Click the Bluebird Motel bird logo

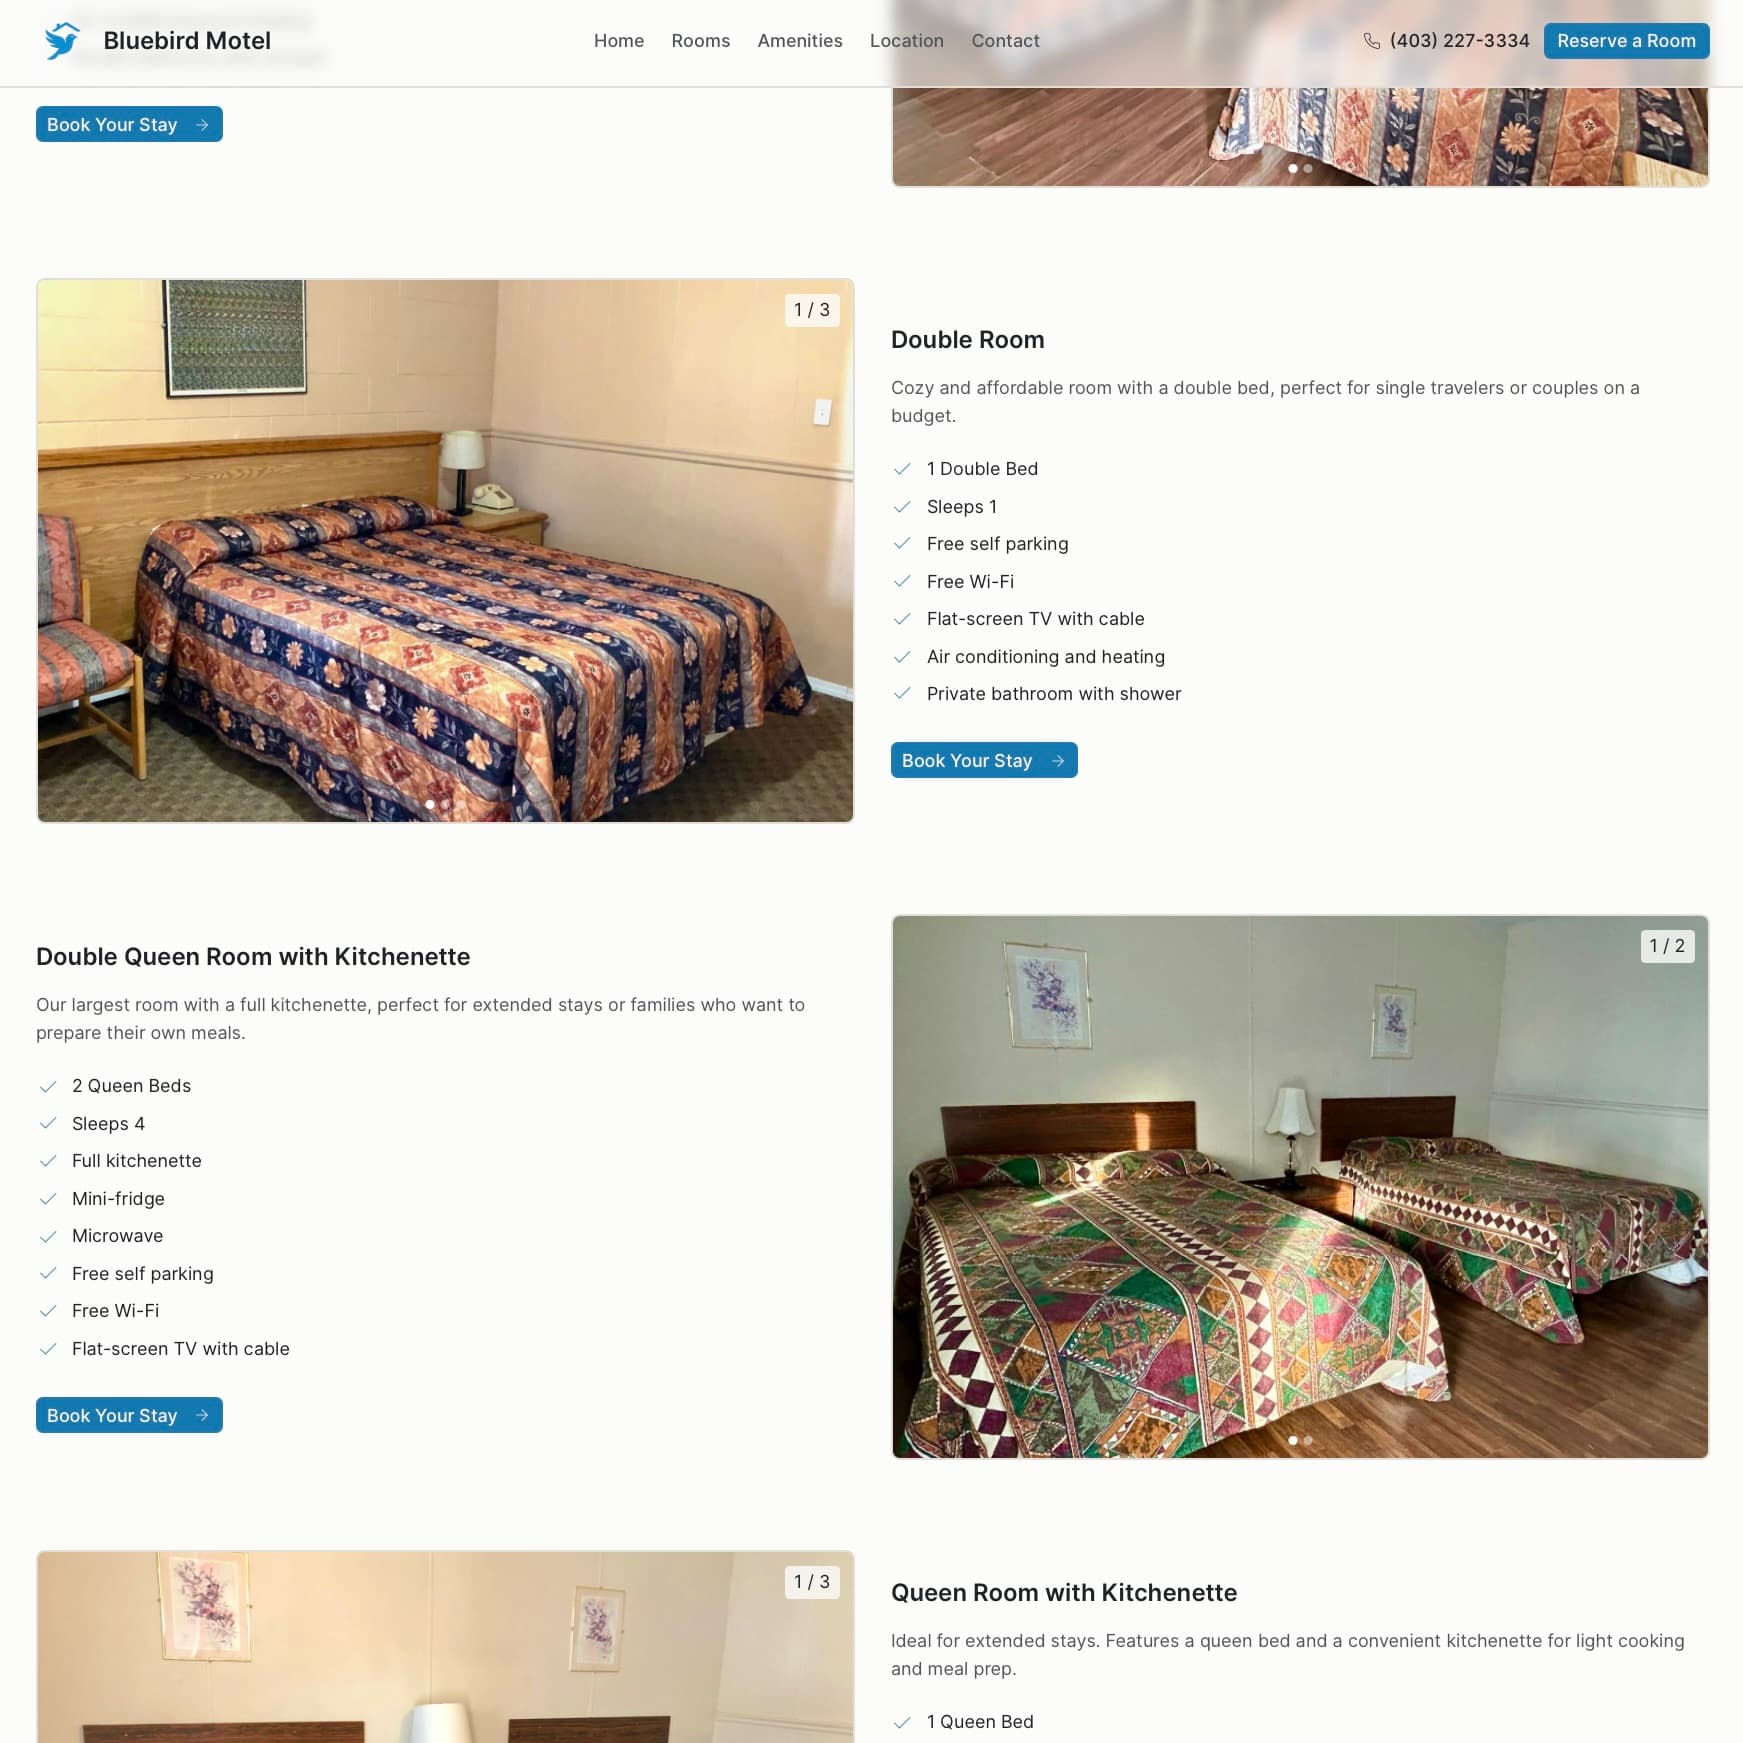(62, 41)
